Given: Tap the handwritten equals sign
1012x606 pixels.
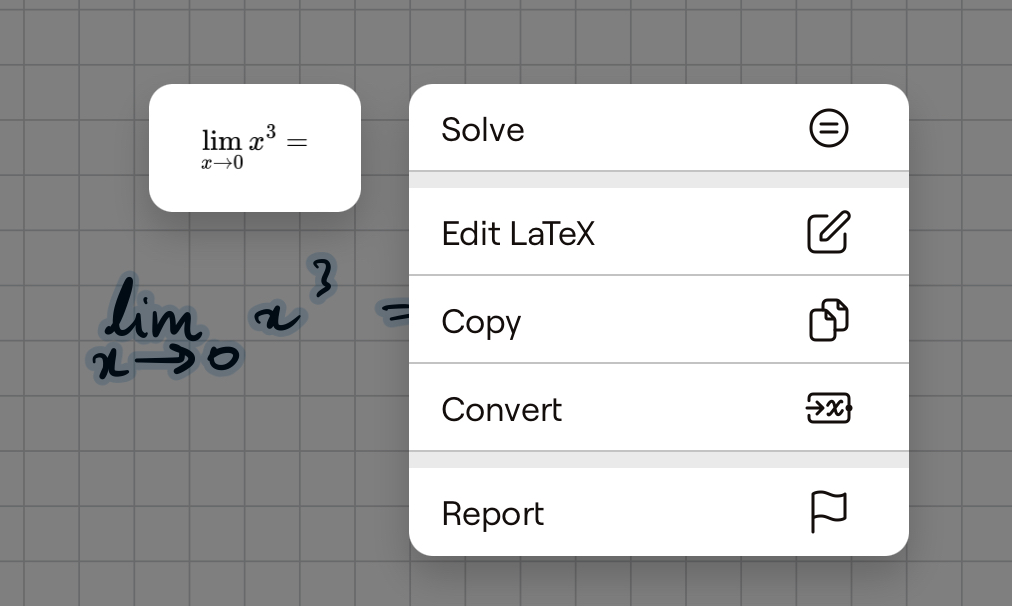Looking at the screenshot, I should pyautogui.click(x=395, y=314).
